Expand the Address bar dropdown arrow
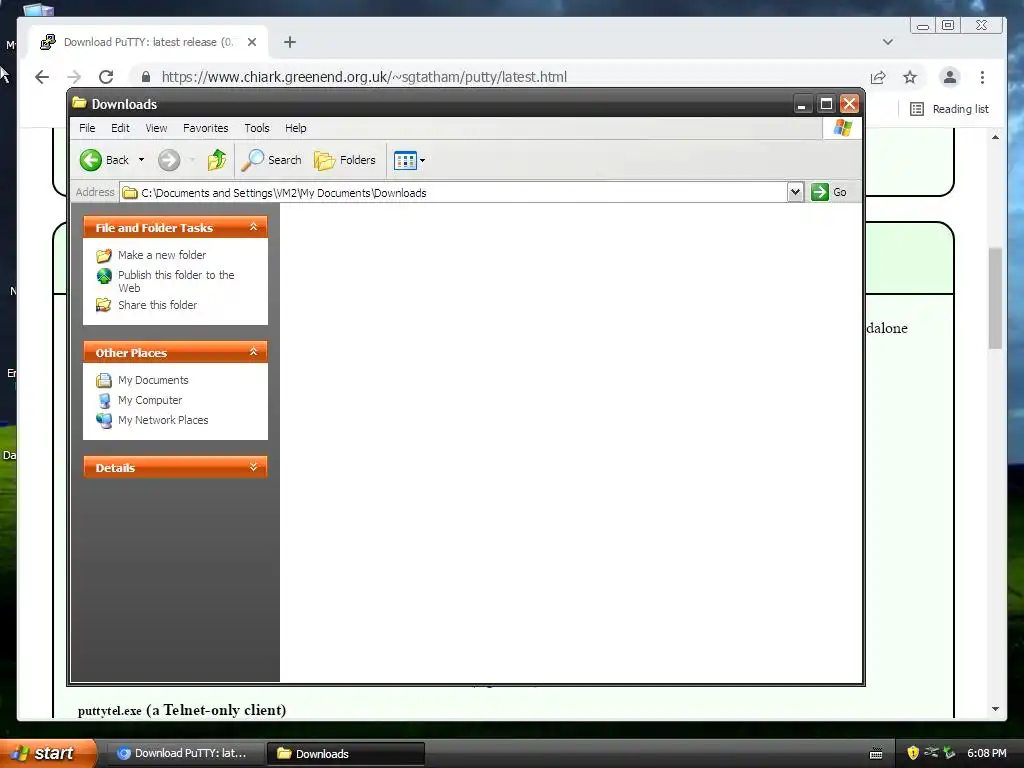 (795, 192)
